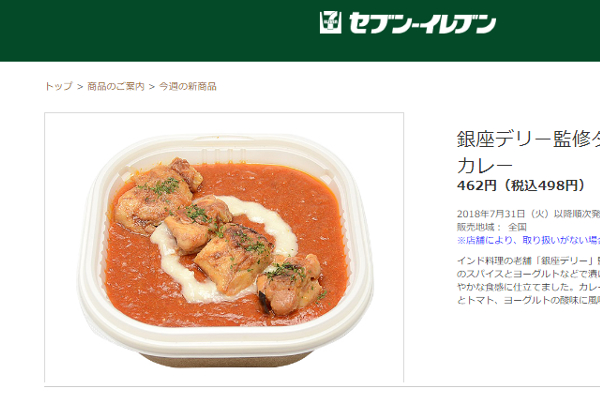Go to トップ breadcrumb link
600x400 pixels.
(x=59, y=87)
